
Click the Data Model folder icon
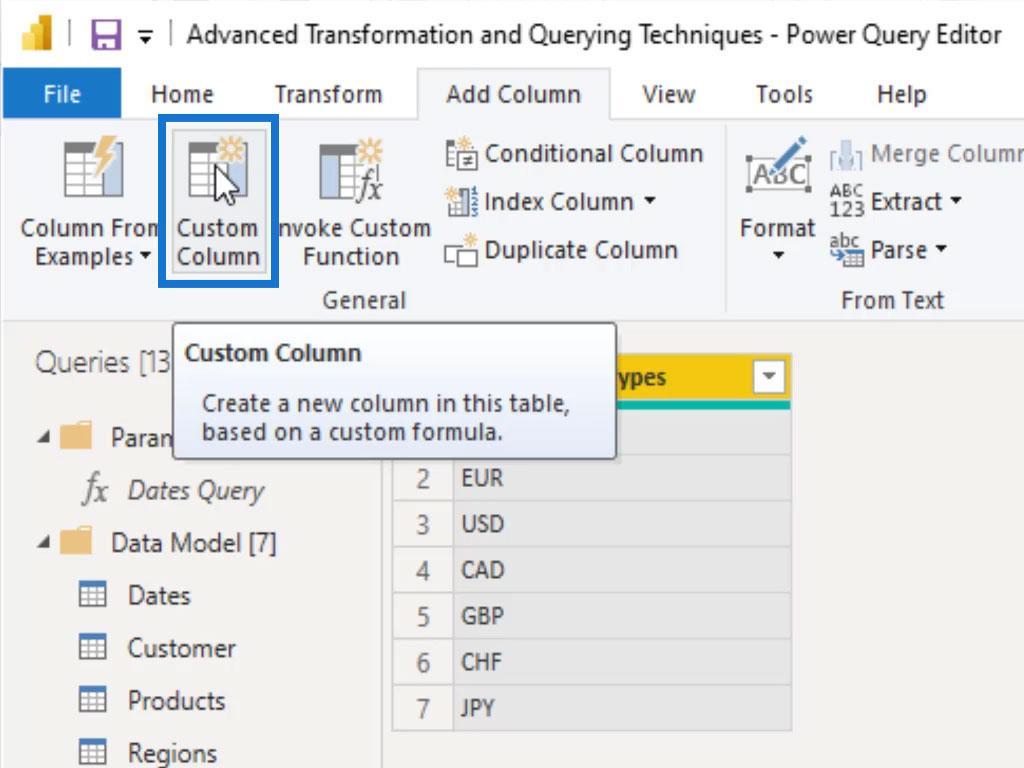76,541
